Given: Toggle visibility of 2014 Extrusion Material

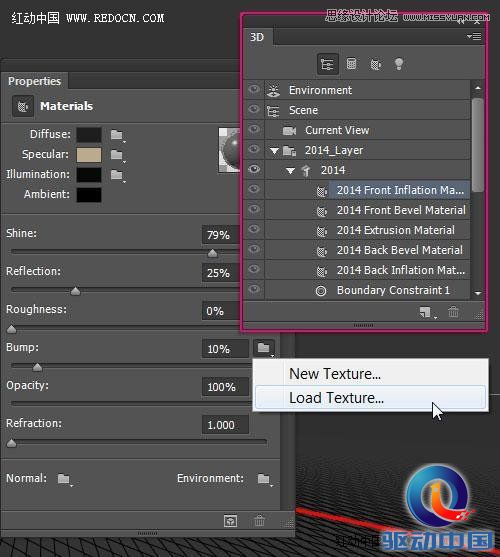Looking at the screenshot, I should click(254, 229).
